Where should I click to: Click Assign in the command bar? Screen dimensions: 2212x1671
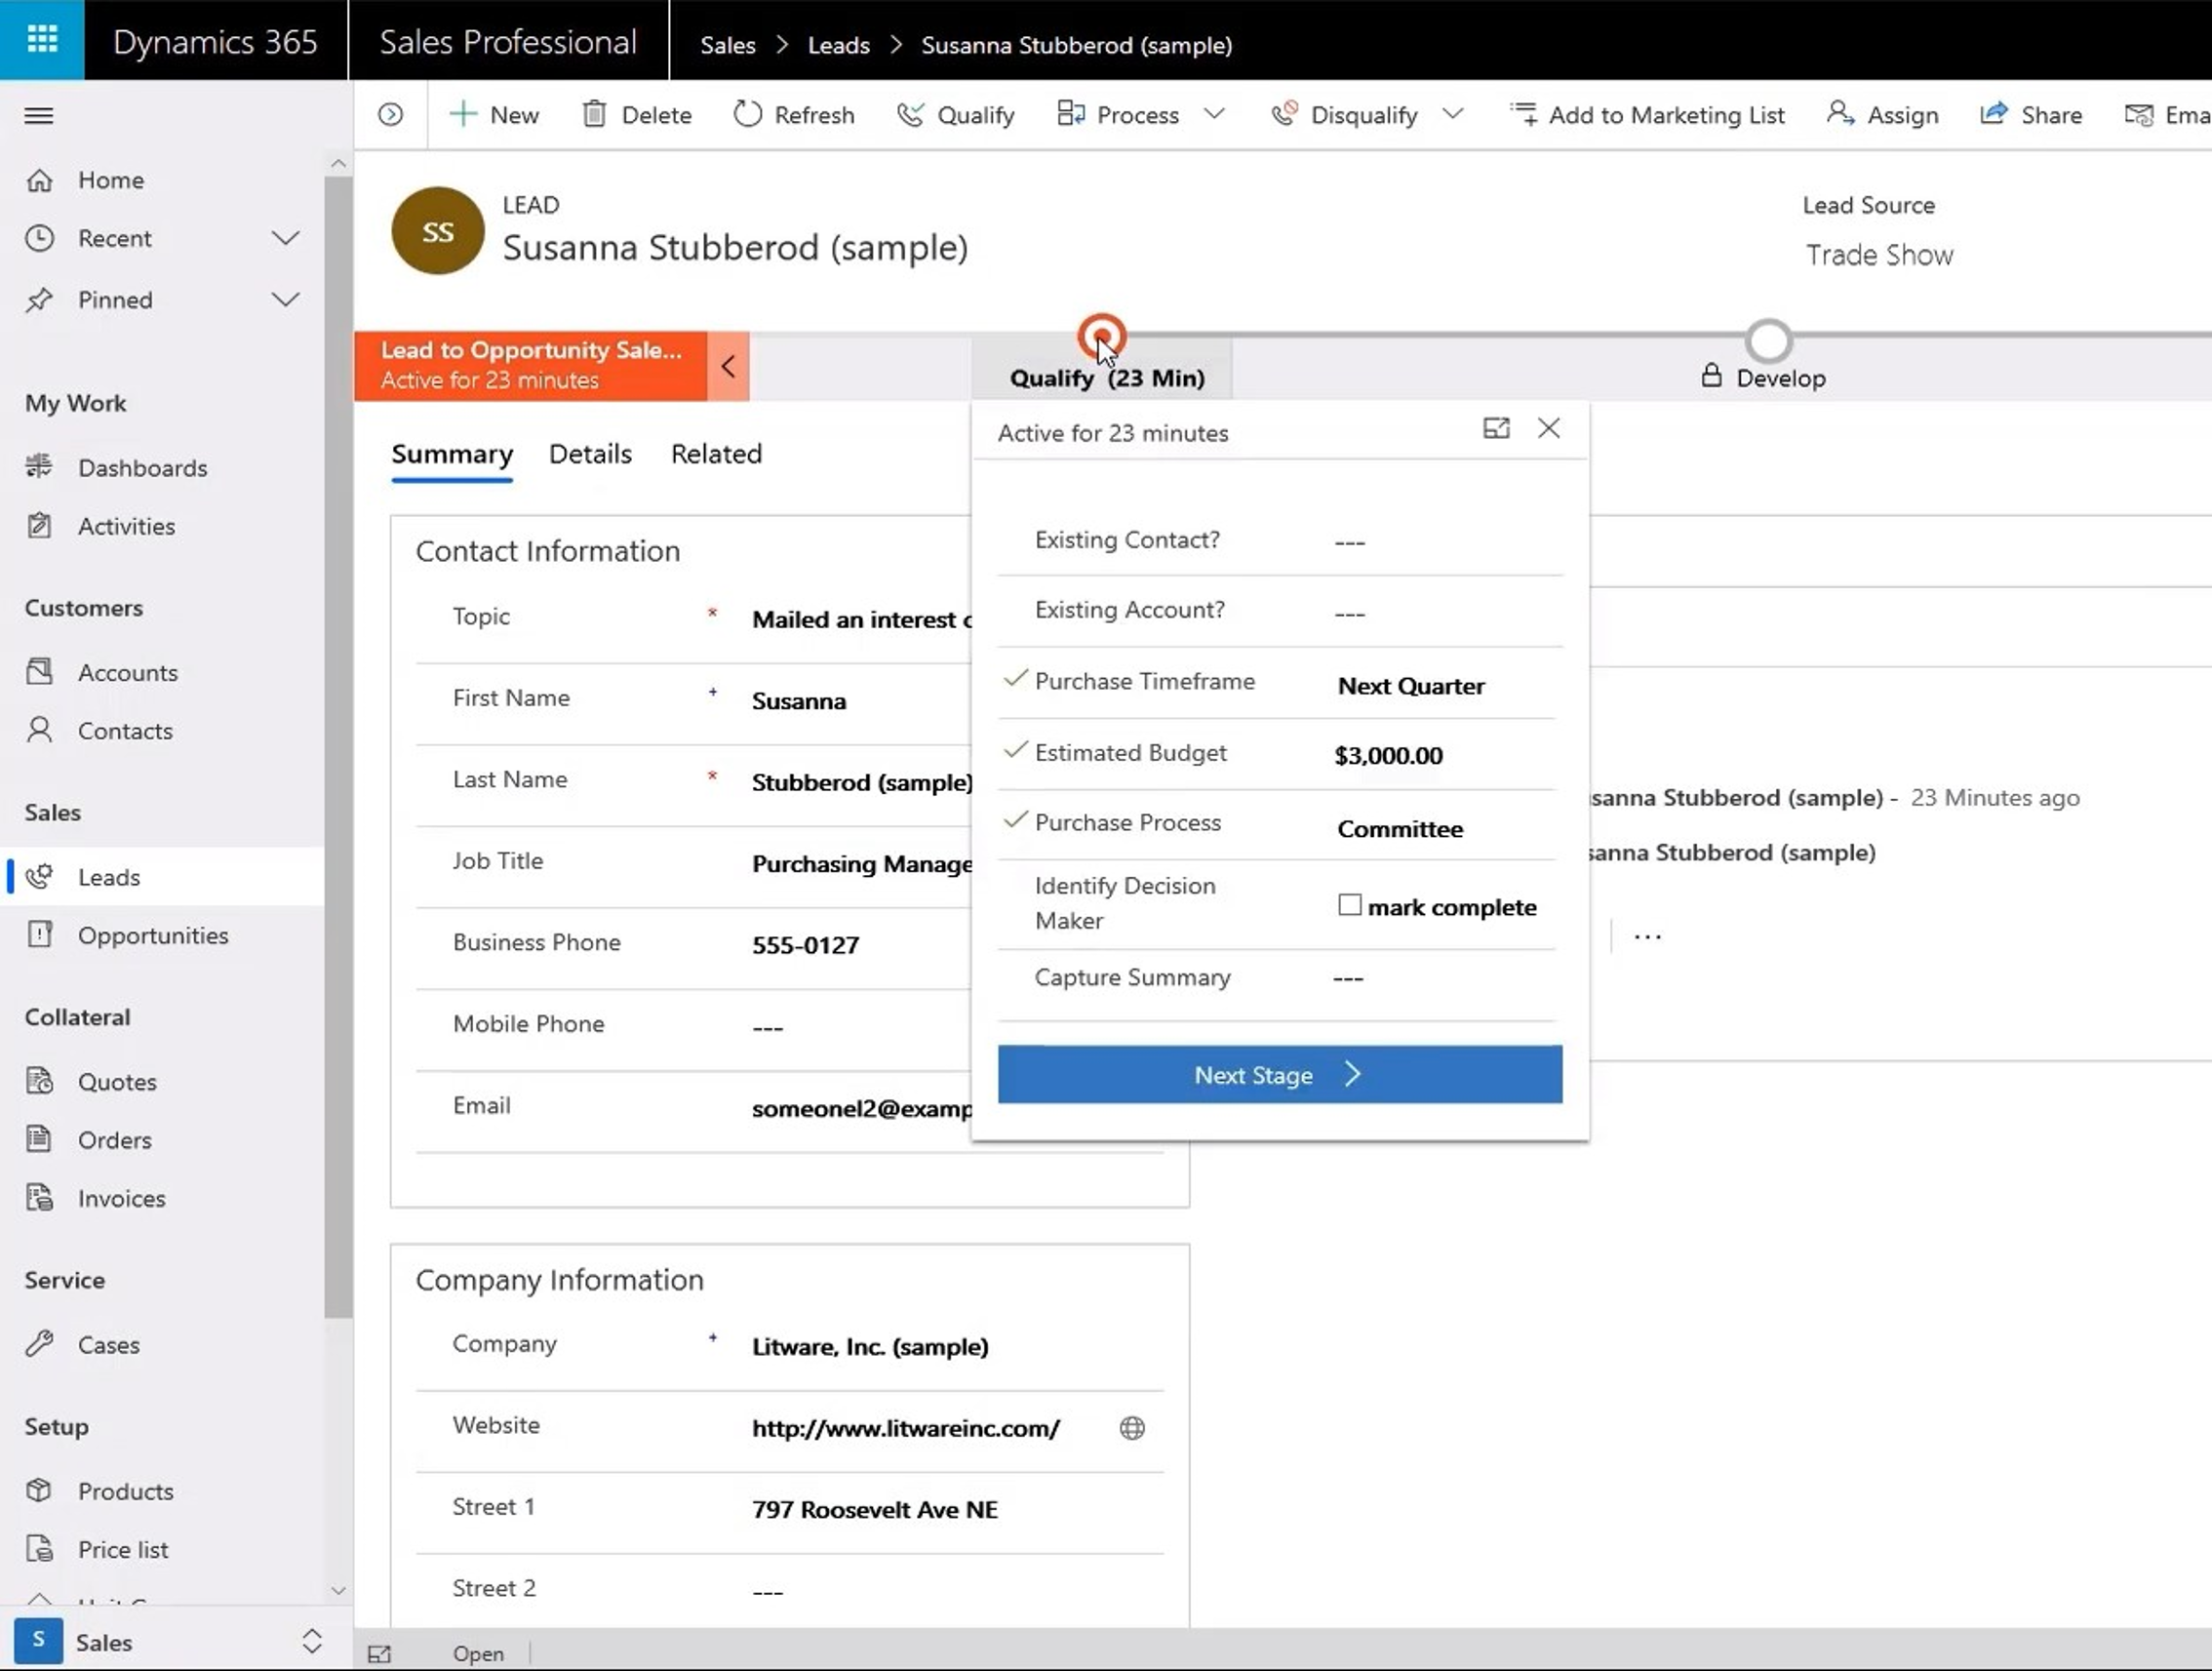click(1882, 115)
